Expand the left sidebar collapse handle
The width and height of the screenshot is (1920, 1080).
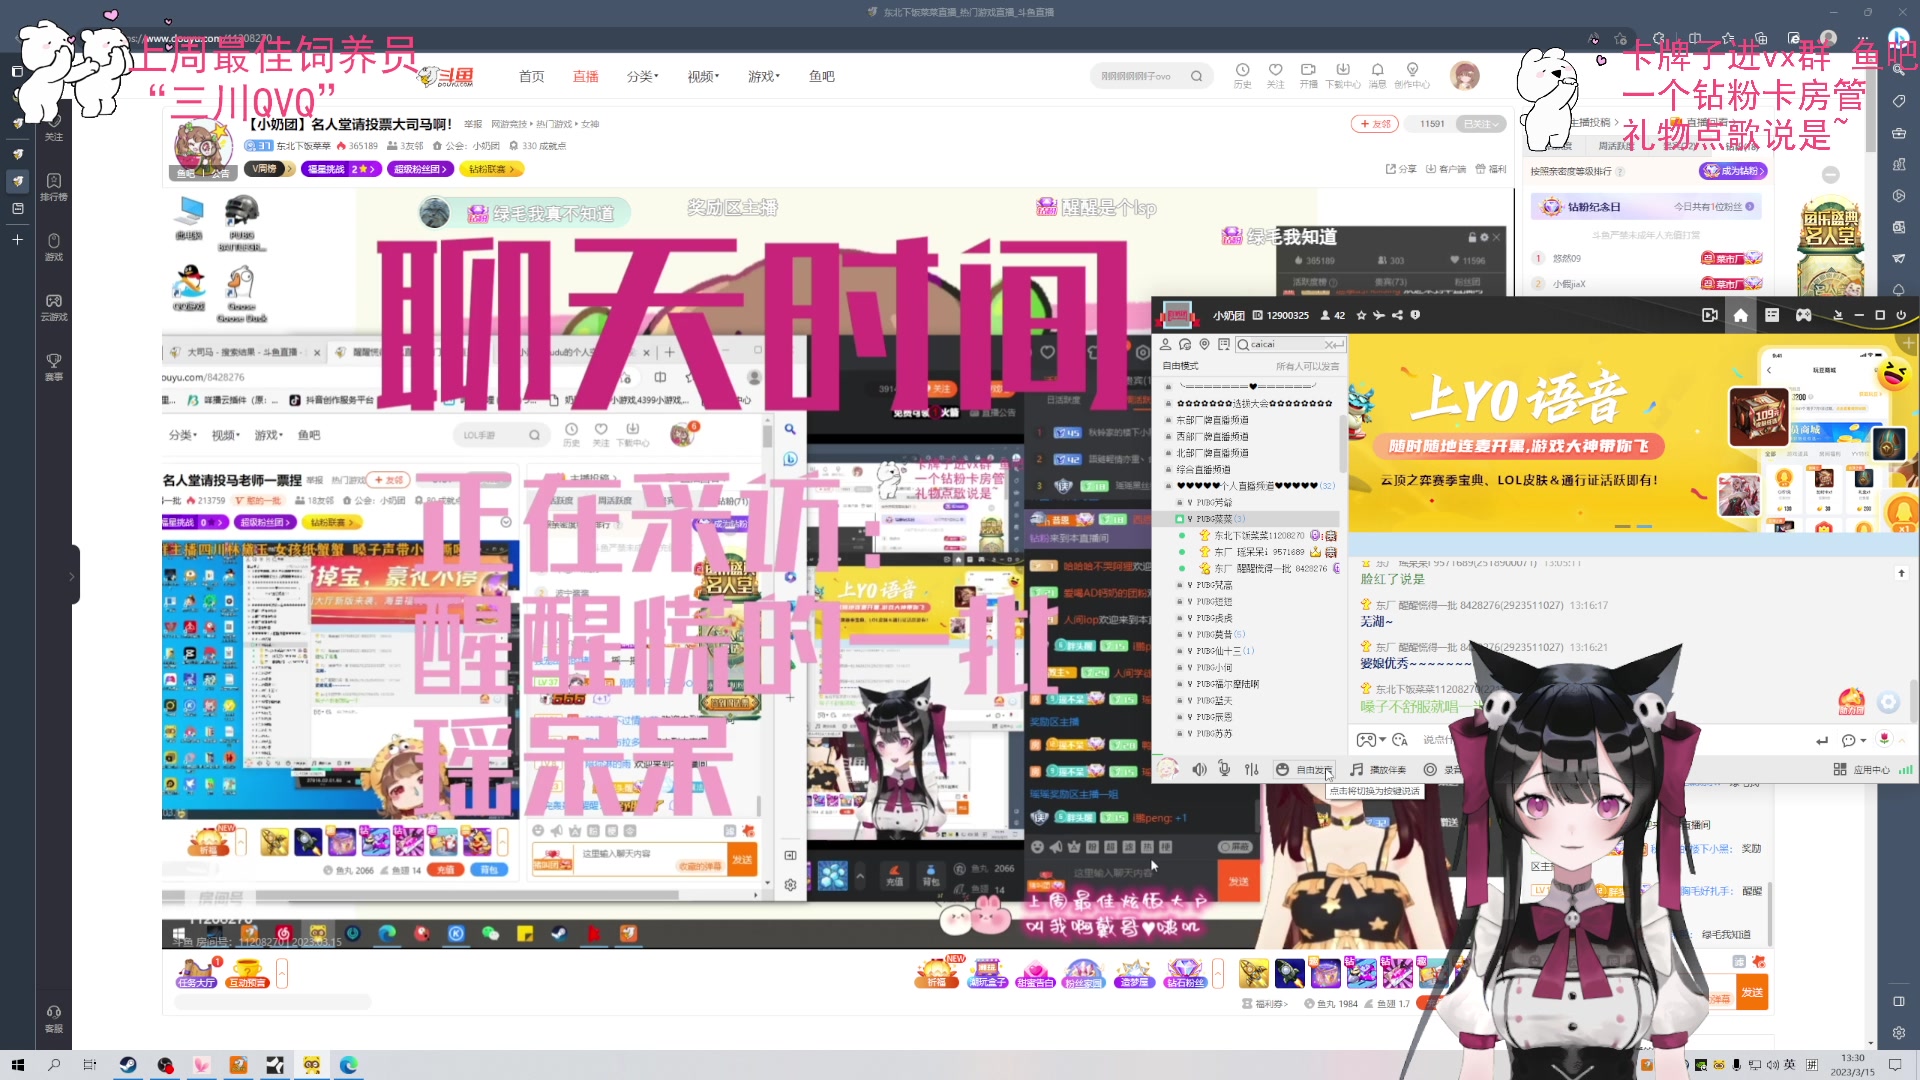click(73, 575)
